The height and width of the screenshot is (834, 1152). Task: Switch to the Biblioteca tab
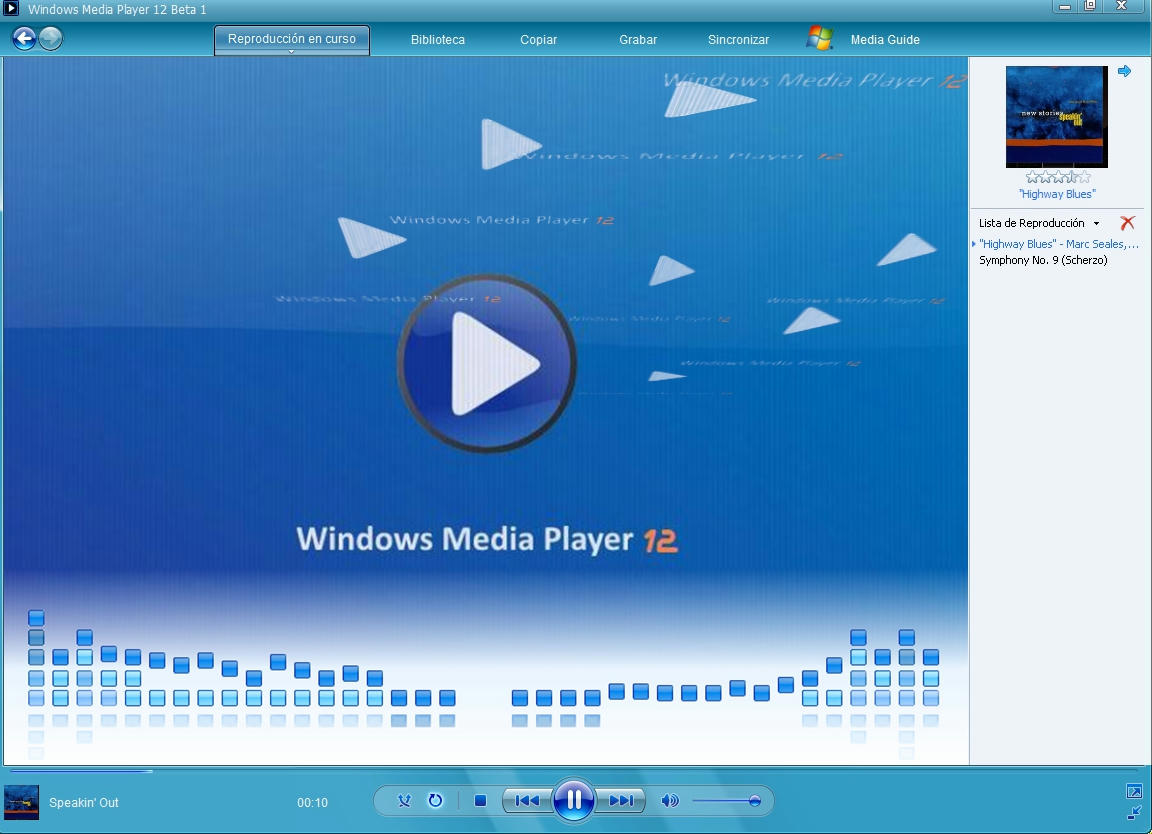(436, 40)
